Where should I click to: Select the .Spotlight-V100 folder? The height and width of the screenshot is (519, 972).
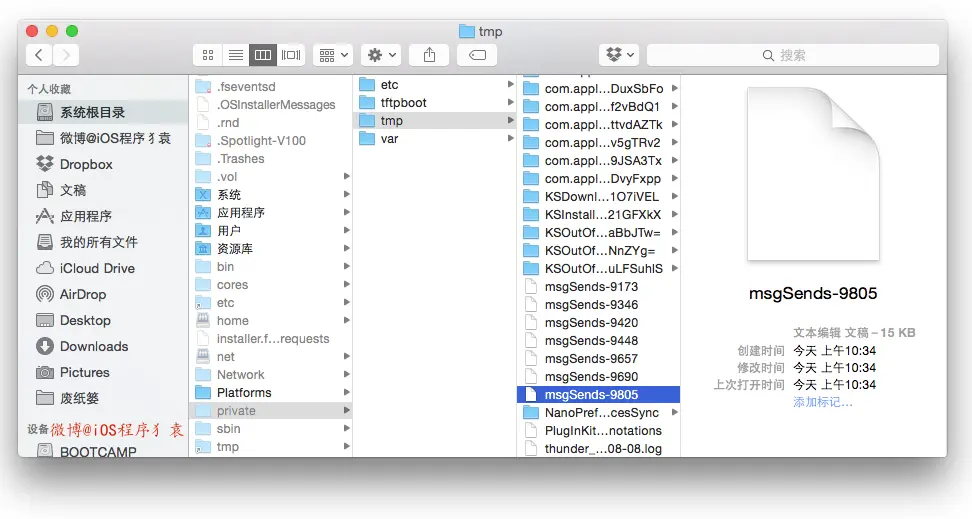[271, 141]
